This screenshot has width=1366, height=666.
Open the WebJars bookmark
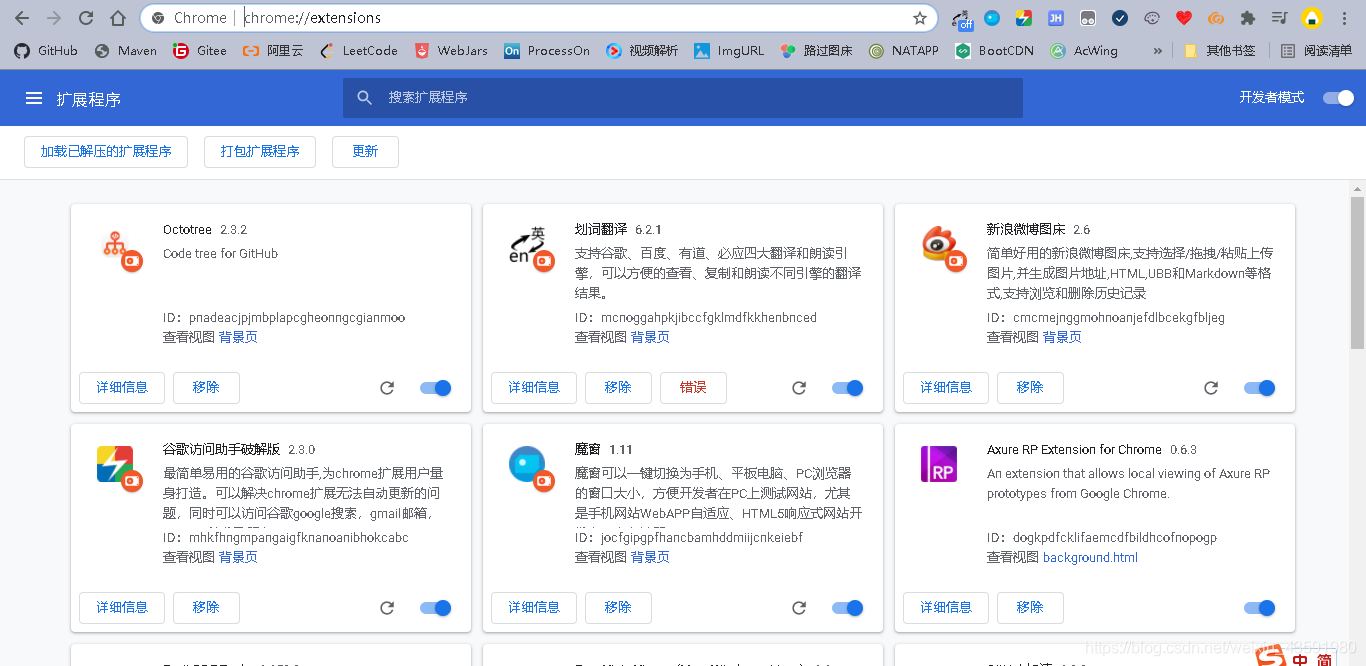(x=451, y=51)
